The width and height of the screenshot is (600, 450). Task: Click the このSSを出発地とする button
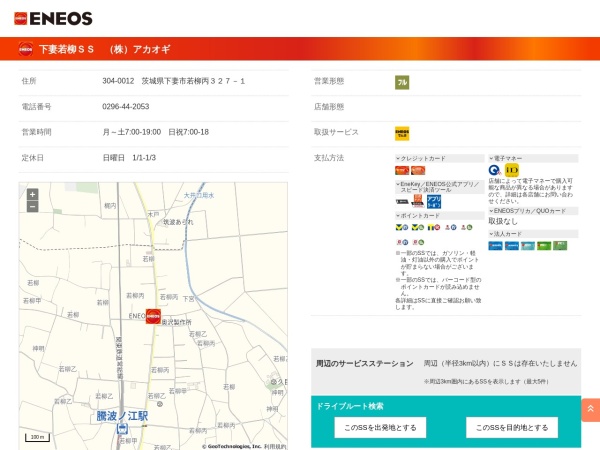click(x=380, y=427)
